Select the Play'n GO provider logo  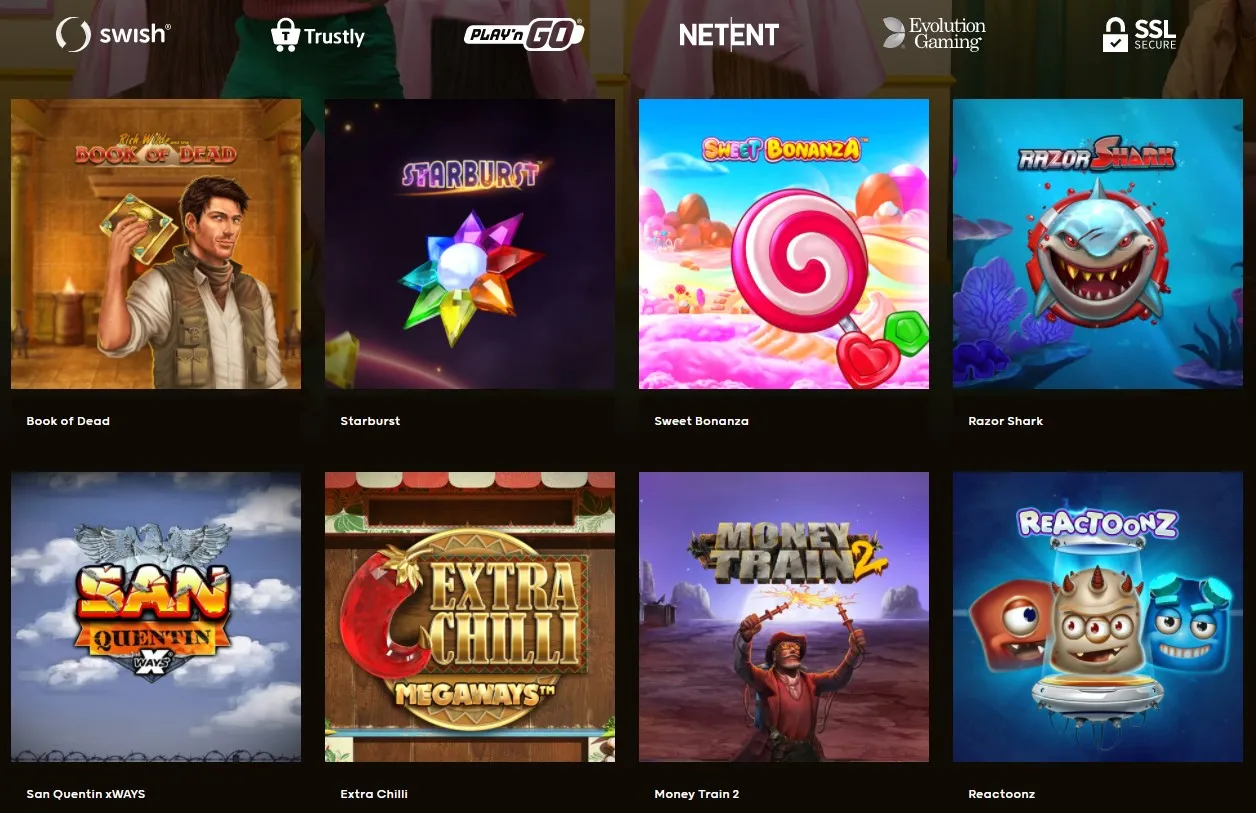click(524, 35)
